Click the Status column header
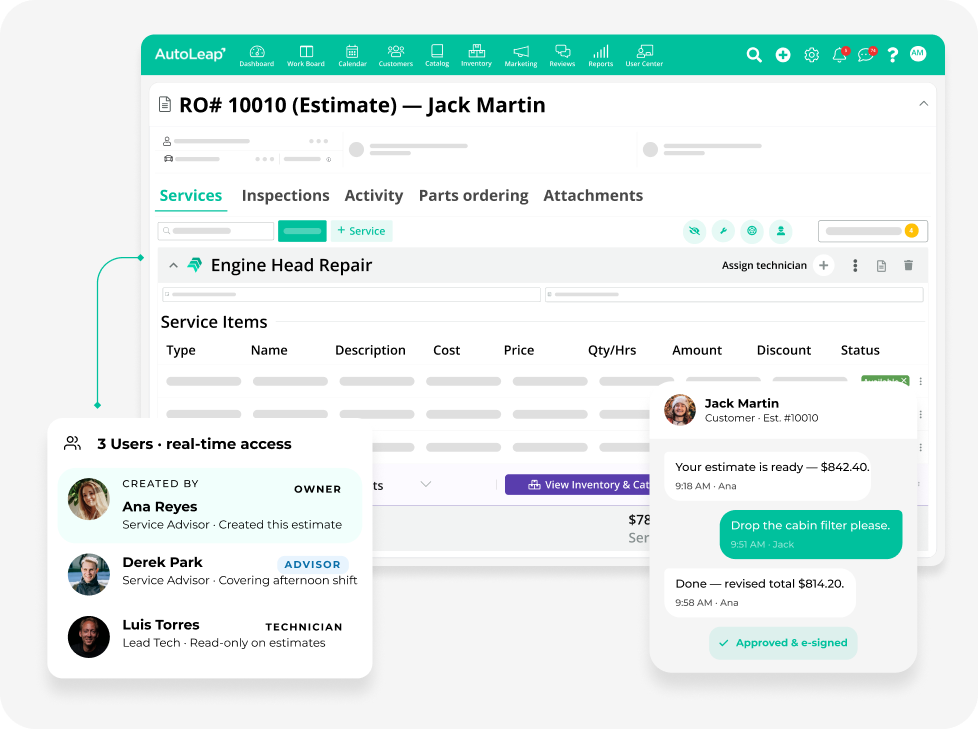 pos(860,350)
